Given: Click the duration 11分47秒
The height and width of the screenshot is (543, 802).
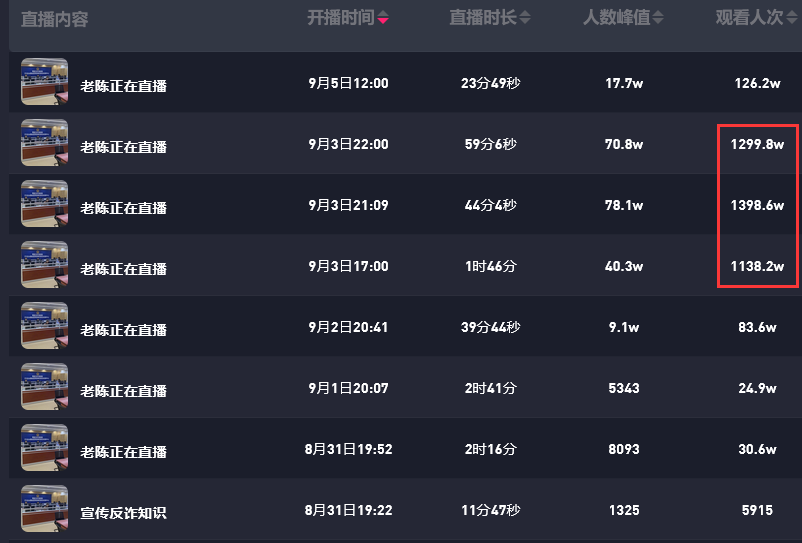Looking at the screenshot, I should tap(491, 510).
